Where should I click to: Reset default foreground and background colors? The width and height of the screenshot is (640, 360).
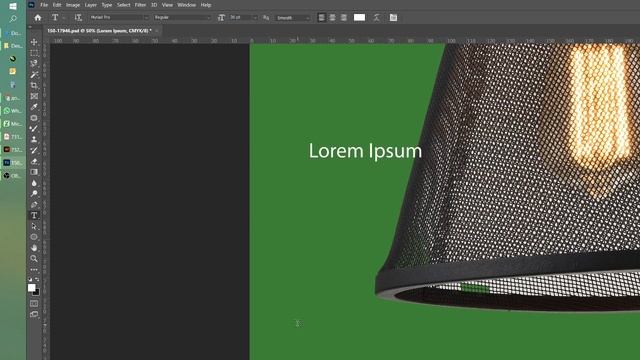tap(31, 280)
